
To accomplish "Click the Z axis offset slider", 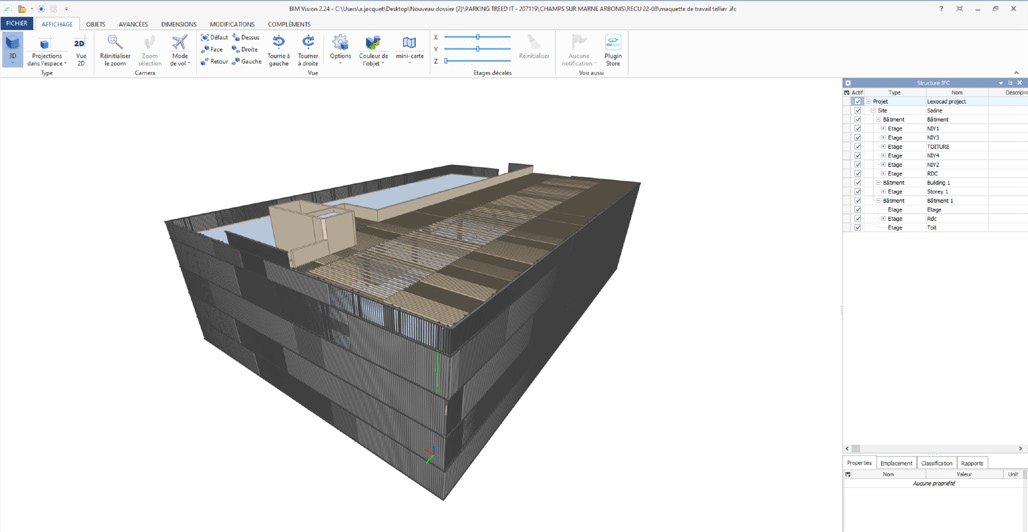I will coord(478,60).
